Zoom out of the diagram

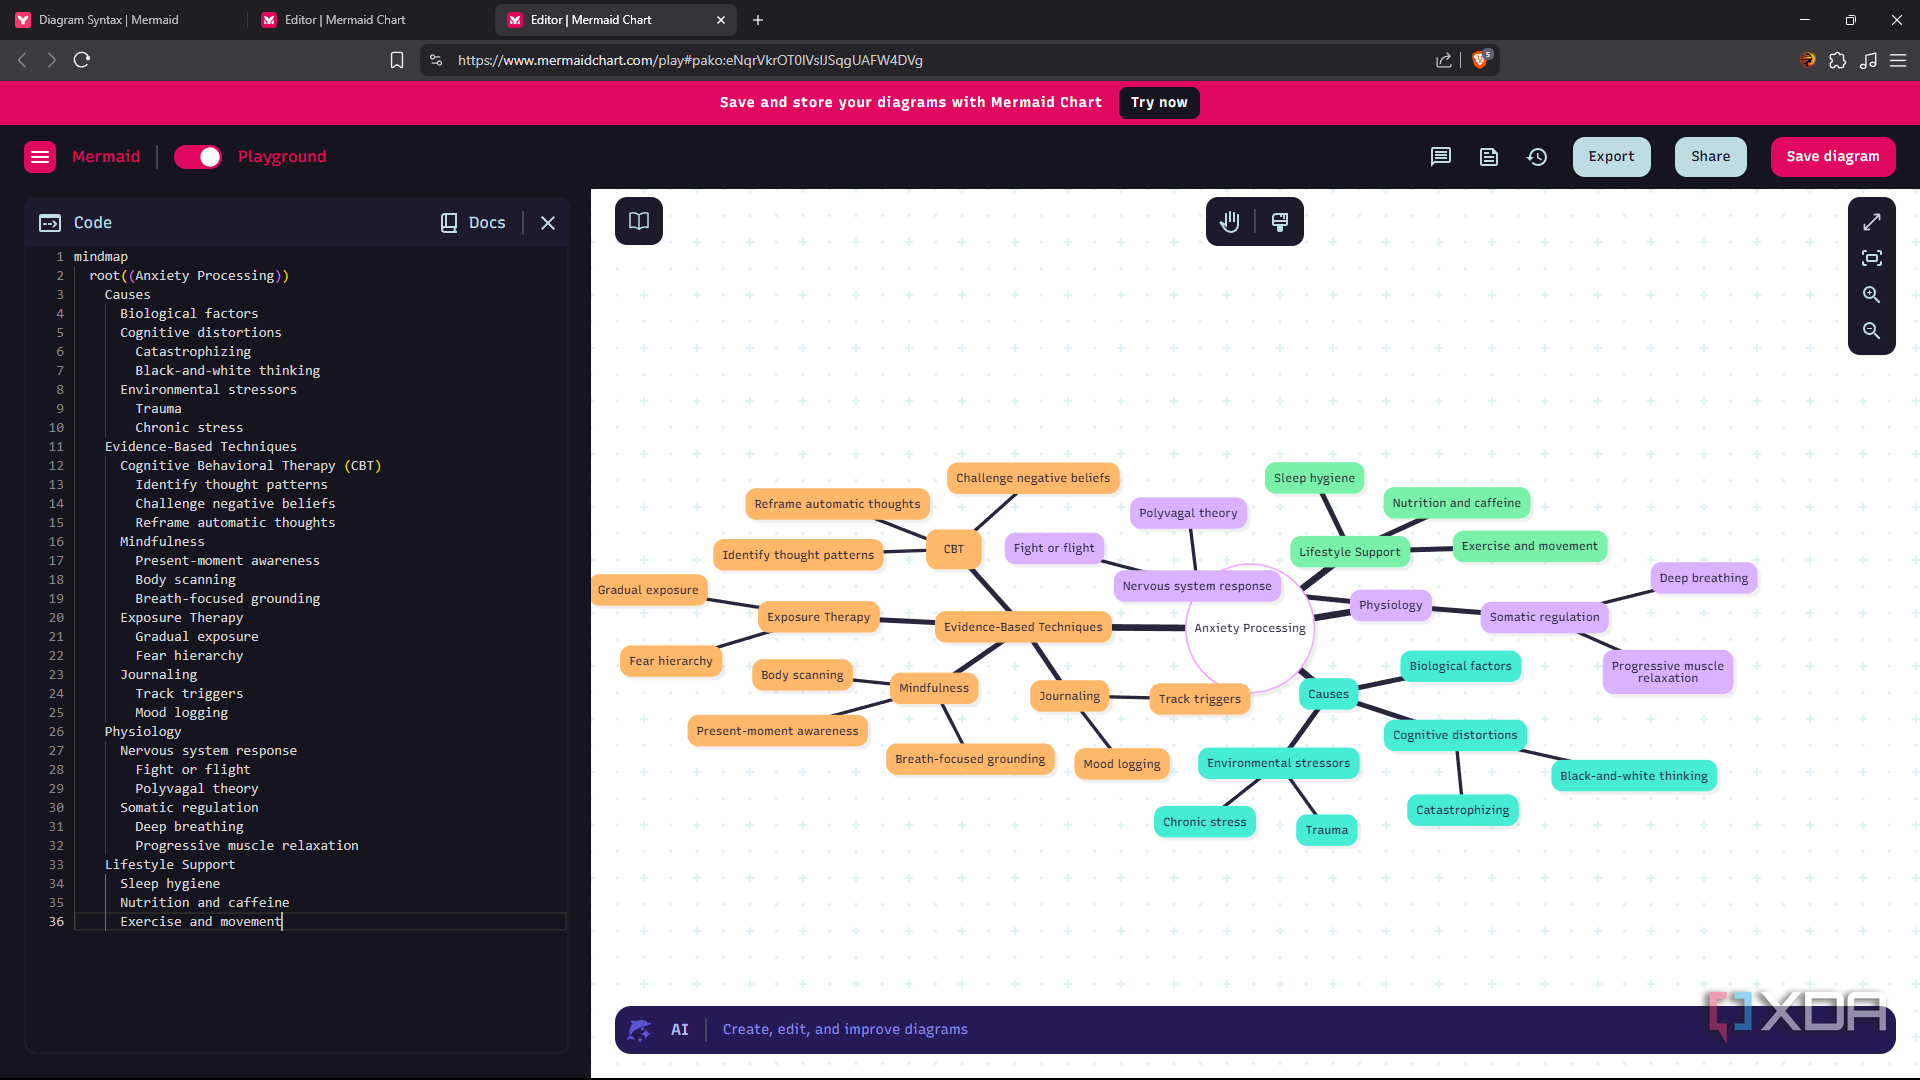tap(1871, 330)
